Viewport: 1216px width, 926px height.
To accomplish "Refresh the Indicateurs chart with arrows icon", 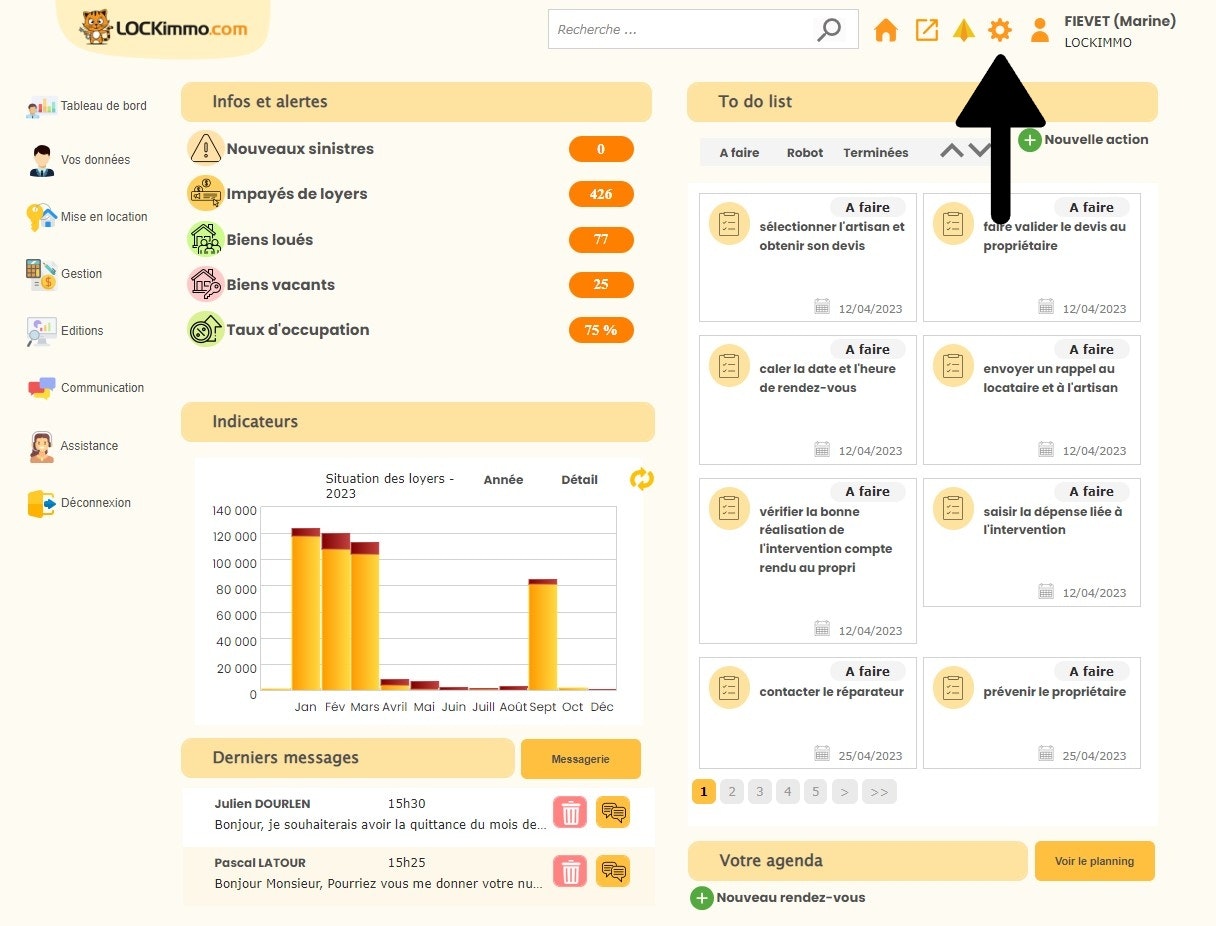I will coord(641,479).
